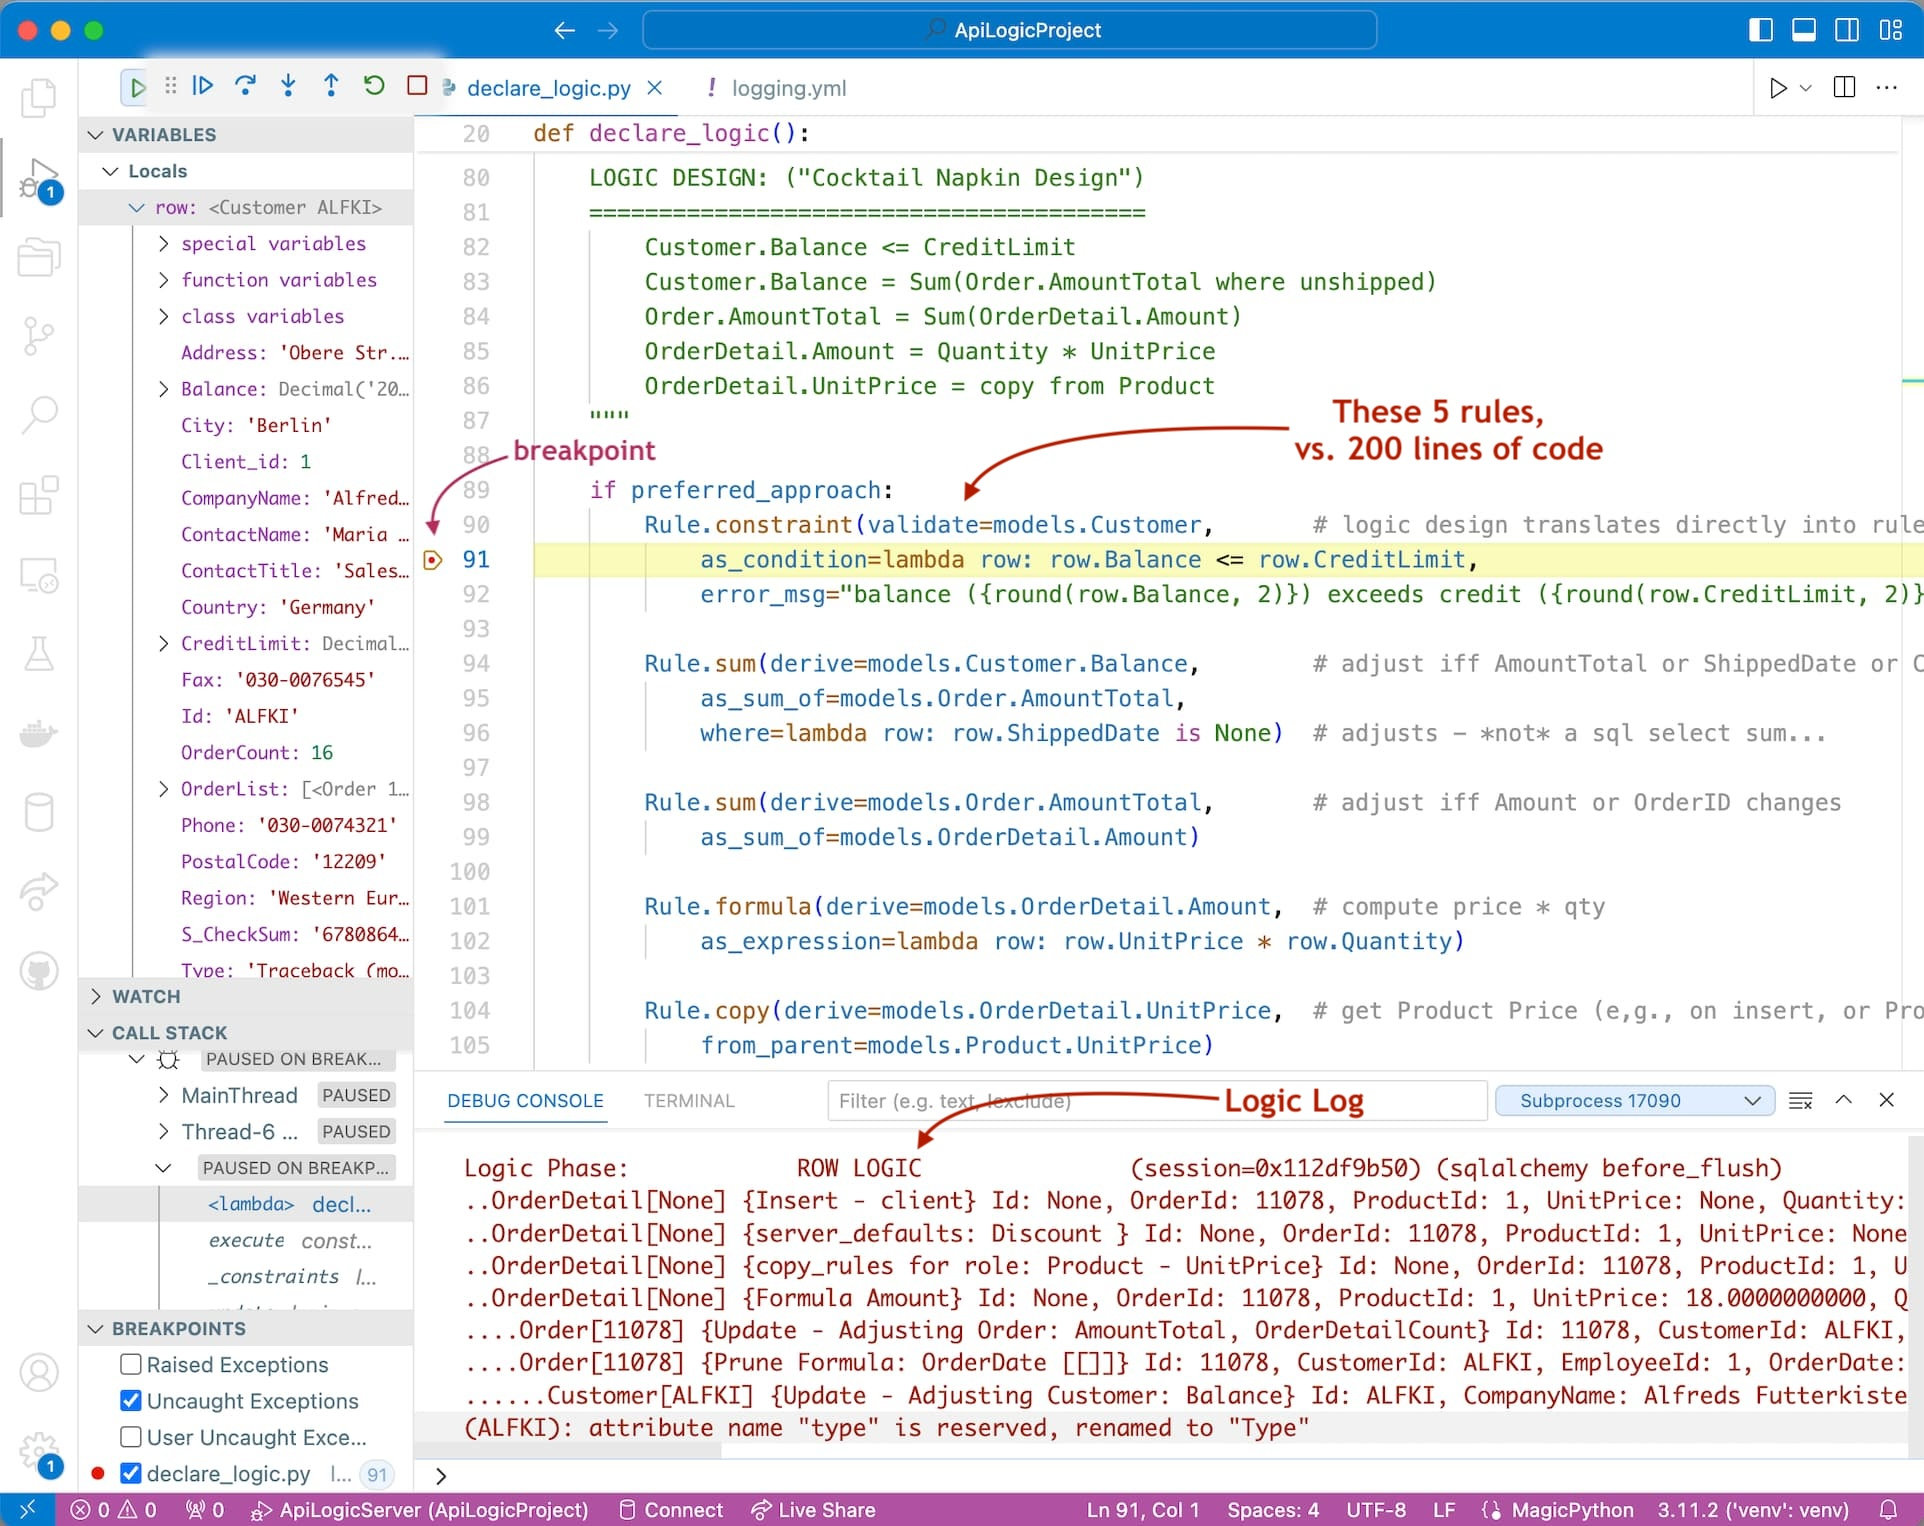
Task: Click Ln 91, Col 1 indicator
Action: pyautogui.click(x=1143, y=1509)
